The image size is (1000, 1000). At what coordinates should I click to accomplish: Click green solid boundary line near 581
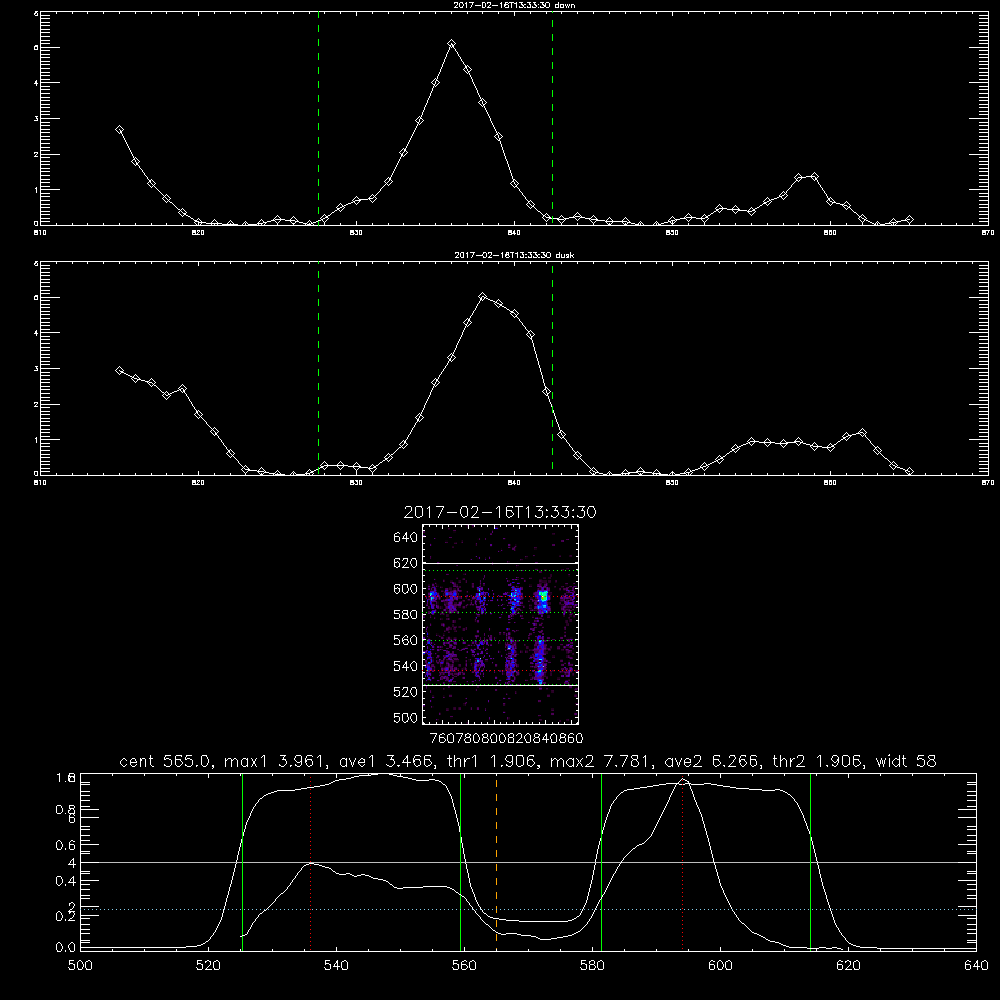click(x=601, y=861)
